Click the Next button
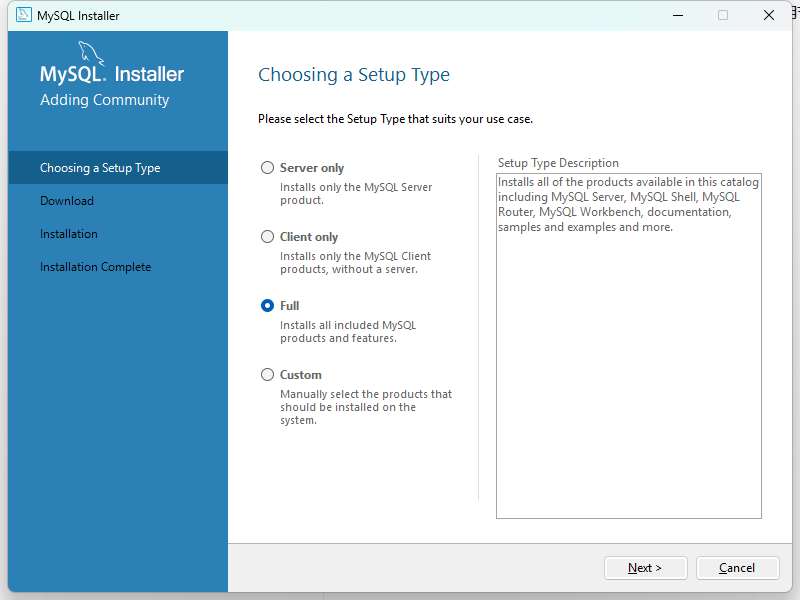 [x=645, y=568]
